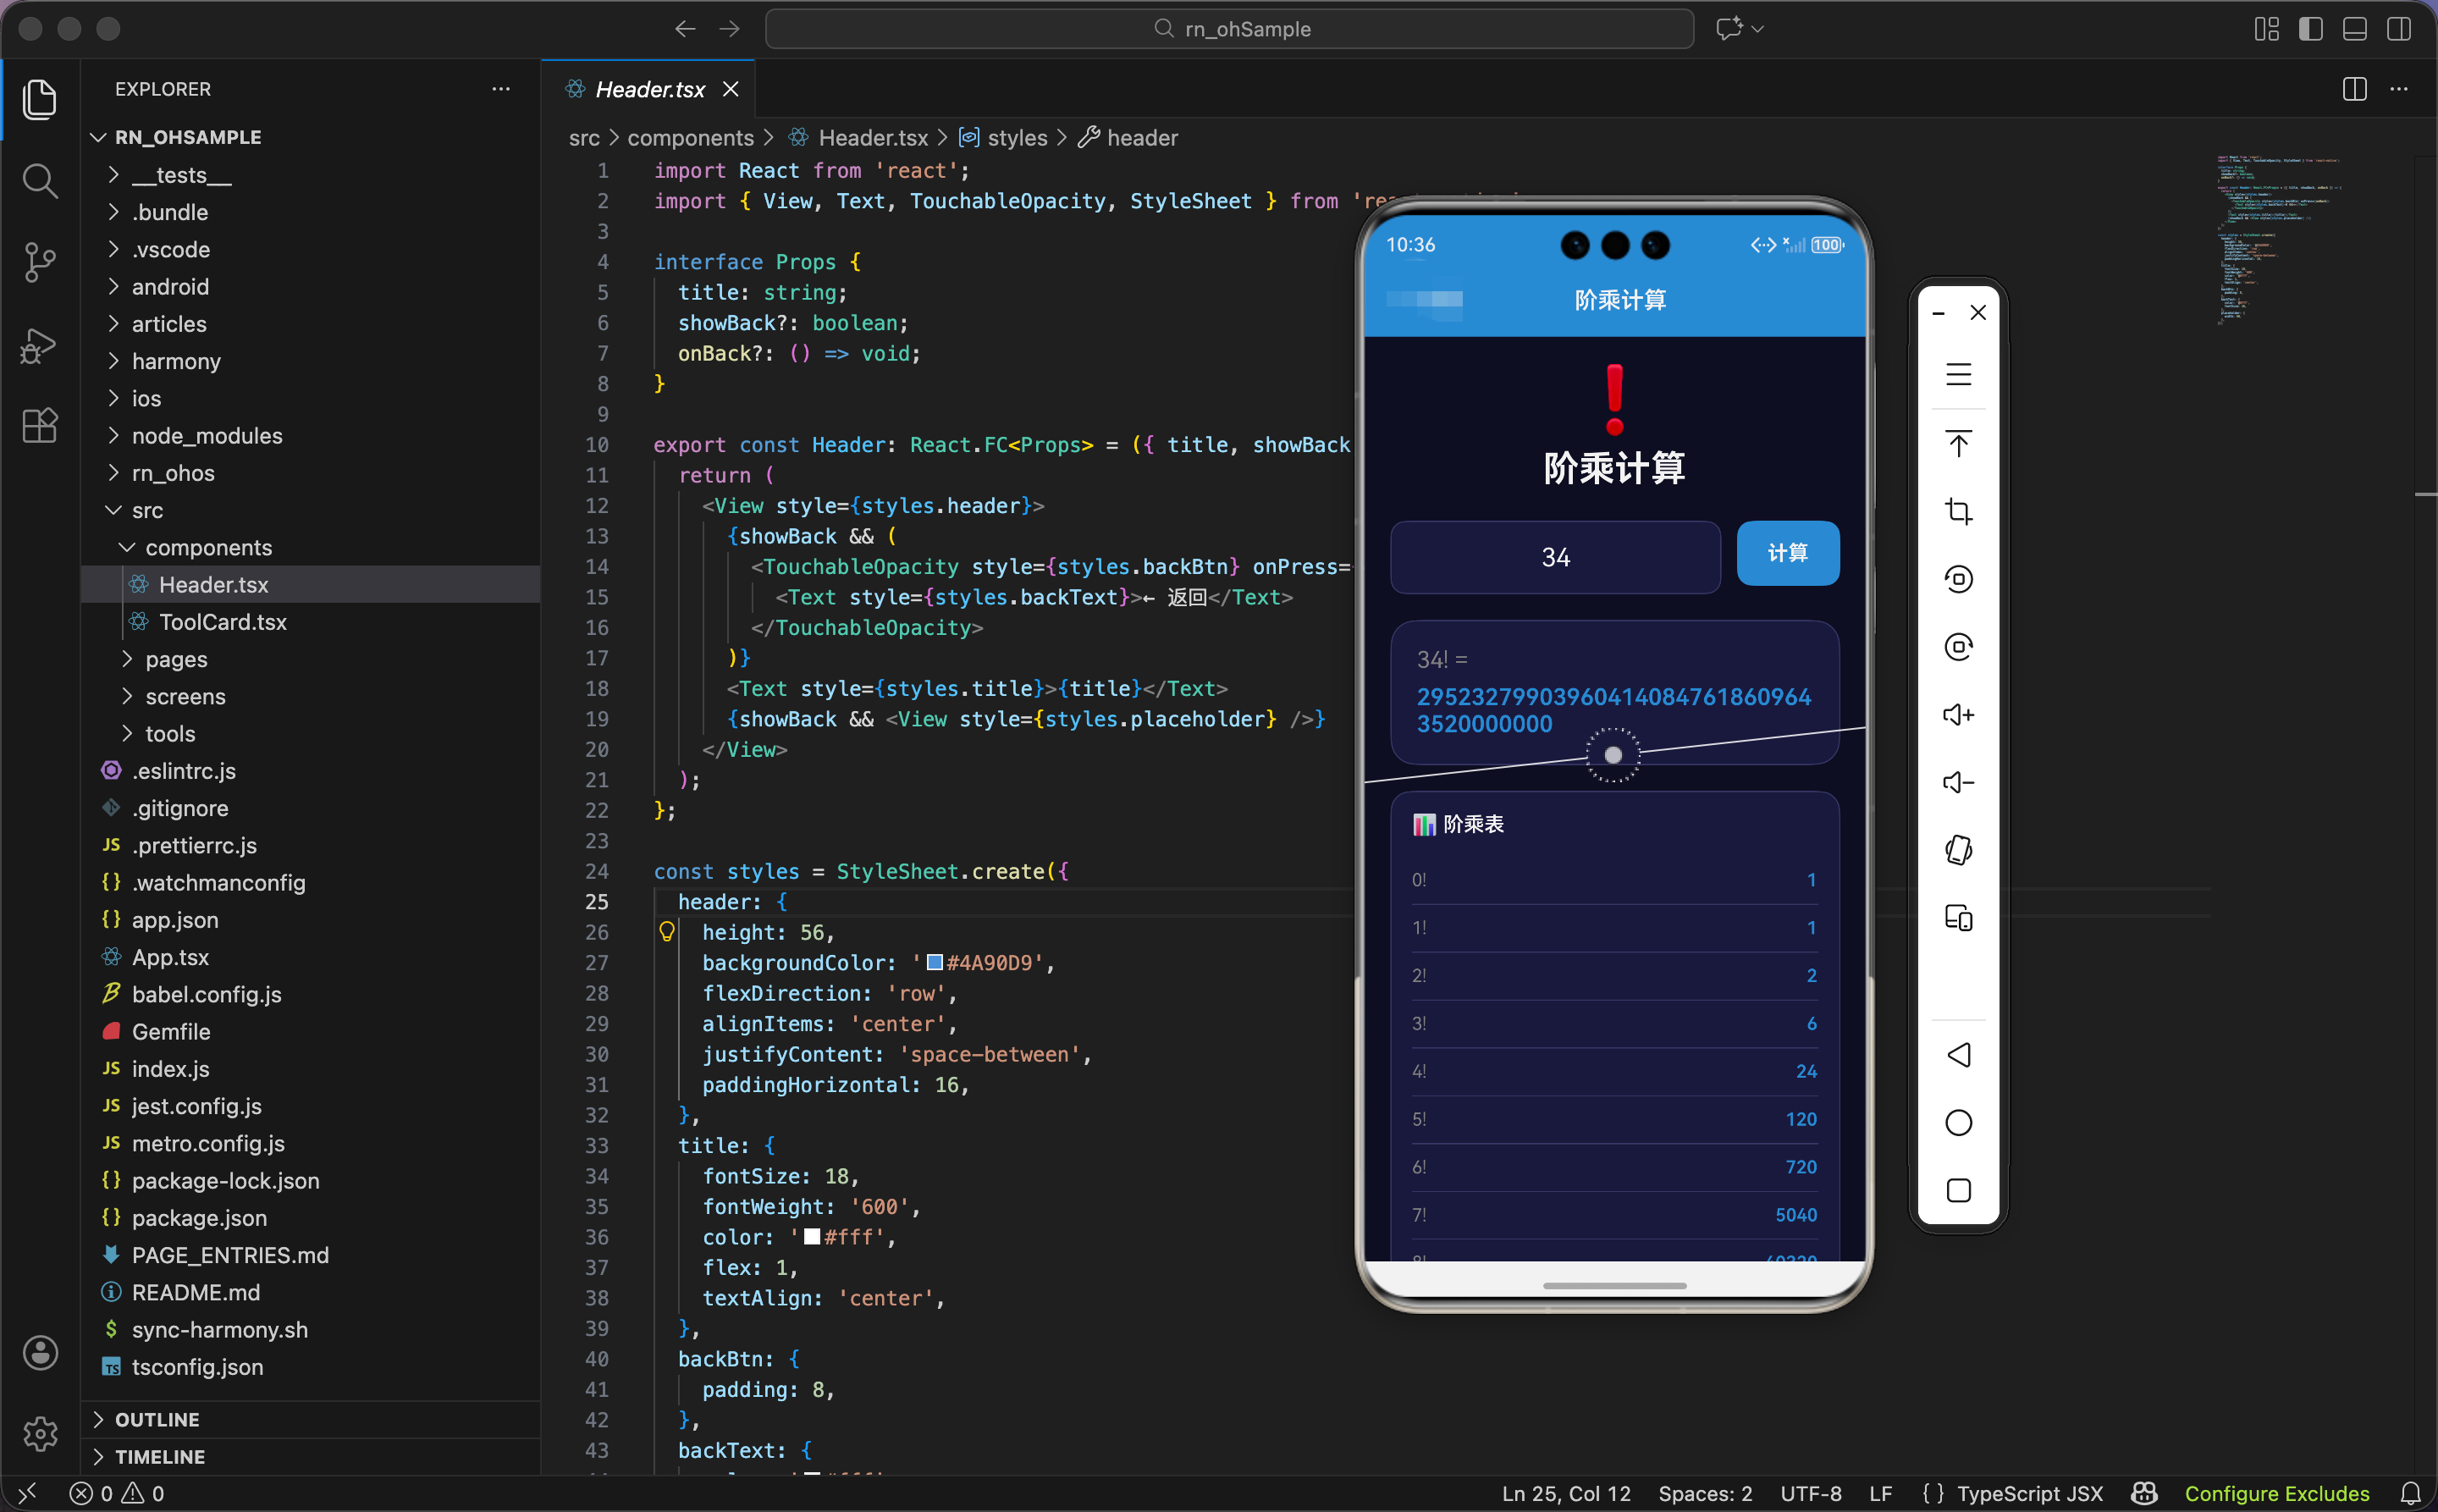The width and height of the screenshot is (2438, 1512).
Task: Open the Run and Debug view
Action: 39,345
